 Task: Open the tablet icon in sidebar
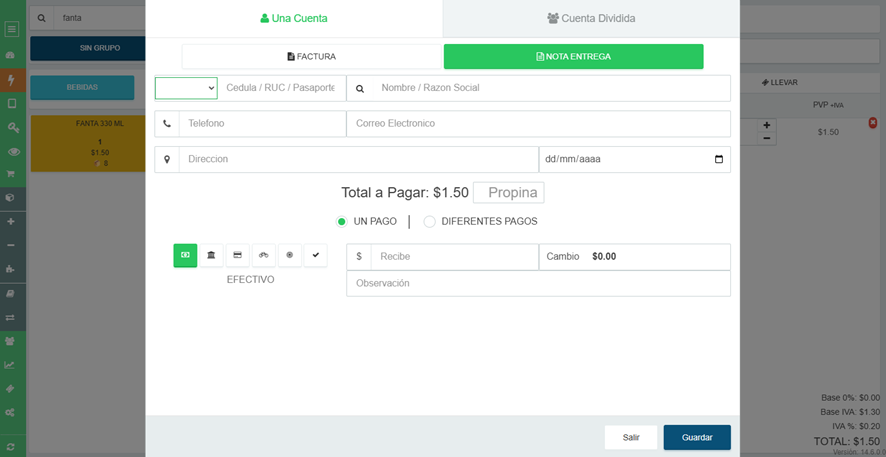point(11,103)
